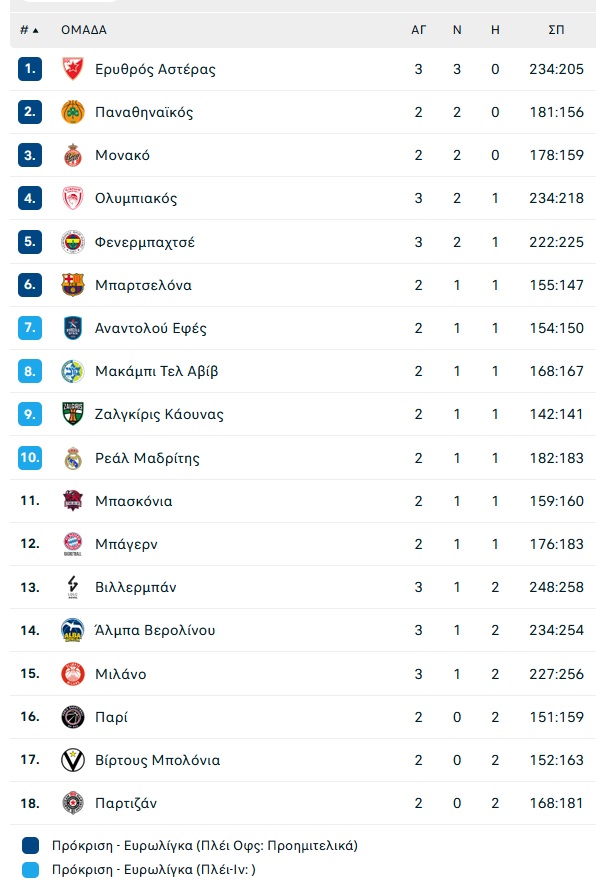The image size is (596, 886).
Task: Select the Ρεάλ Μαδρίτης crest icon
Action: (73, 458)
